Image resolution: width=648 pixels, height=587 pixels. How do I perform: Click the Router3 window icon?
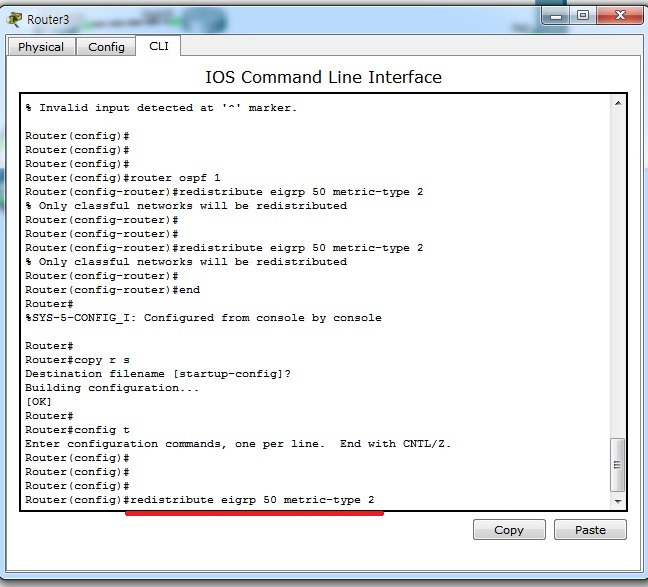(15, 19)
